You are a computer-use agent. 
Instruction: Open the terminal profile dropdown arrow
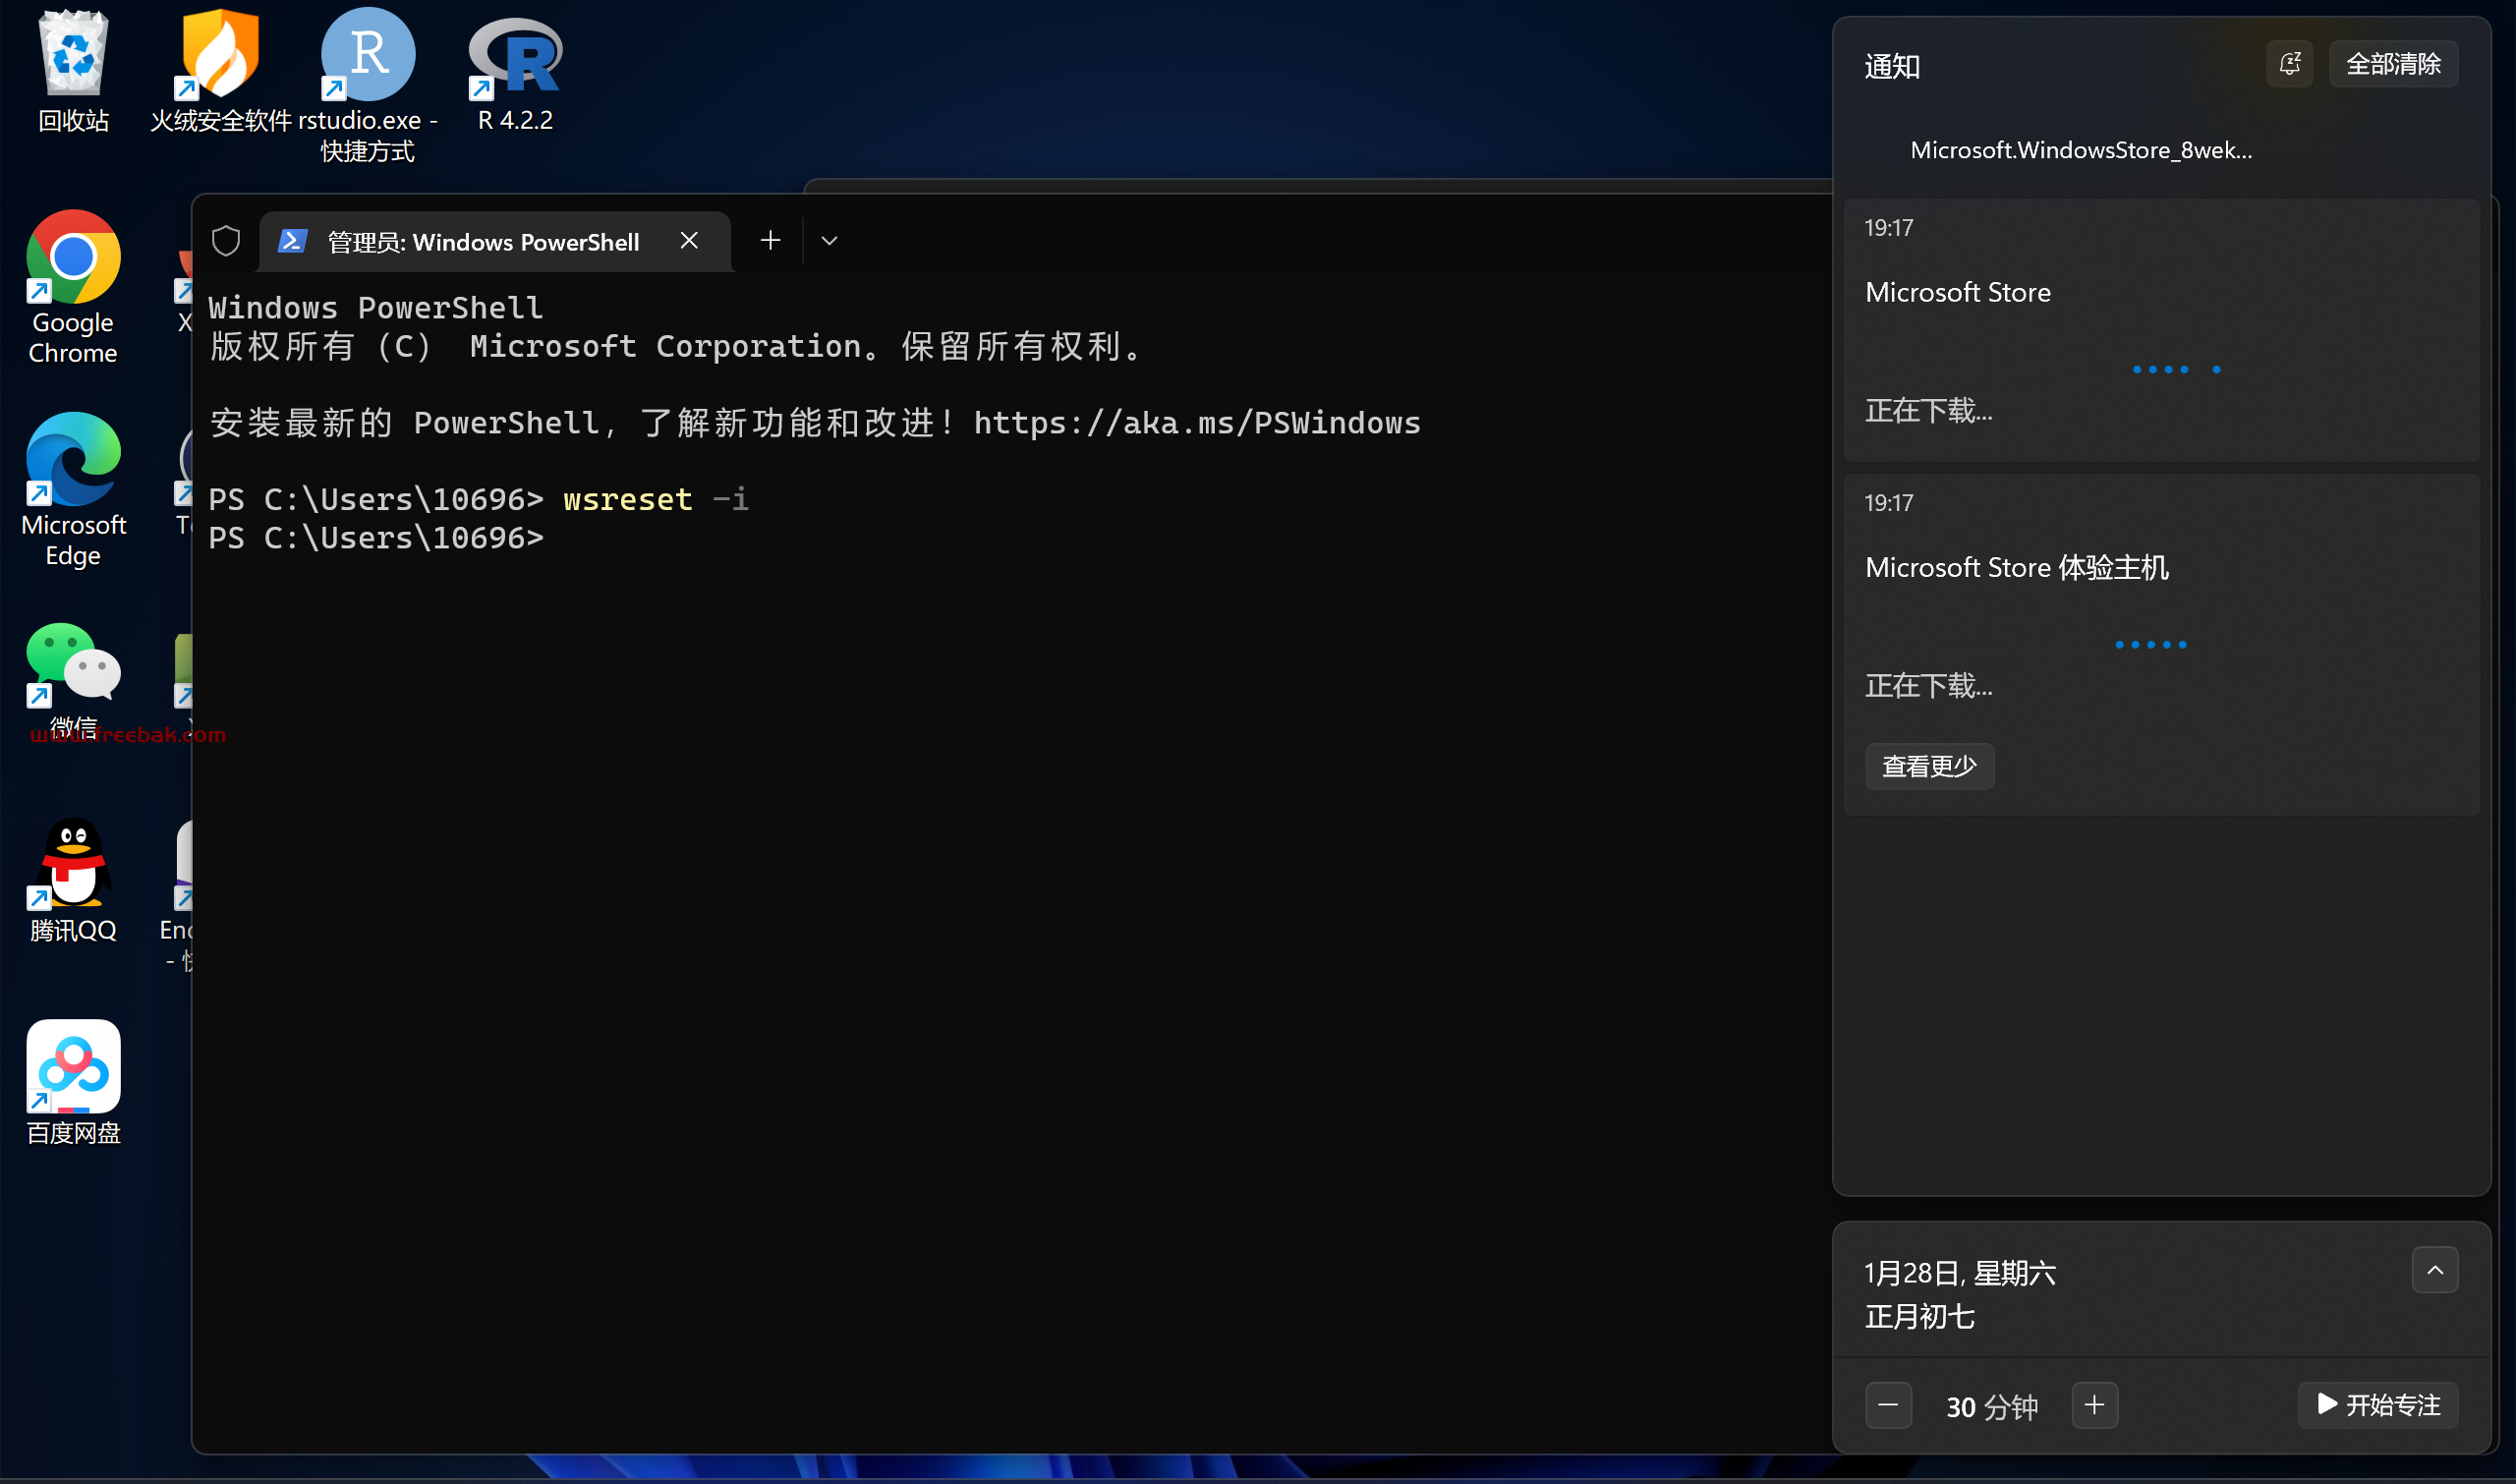click(829, 241)
